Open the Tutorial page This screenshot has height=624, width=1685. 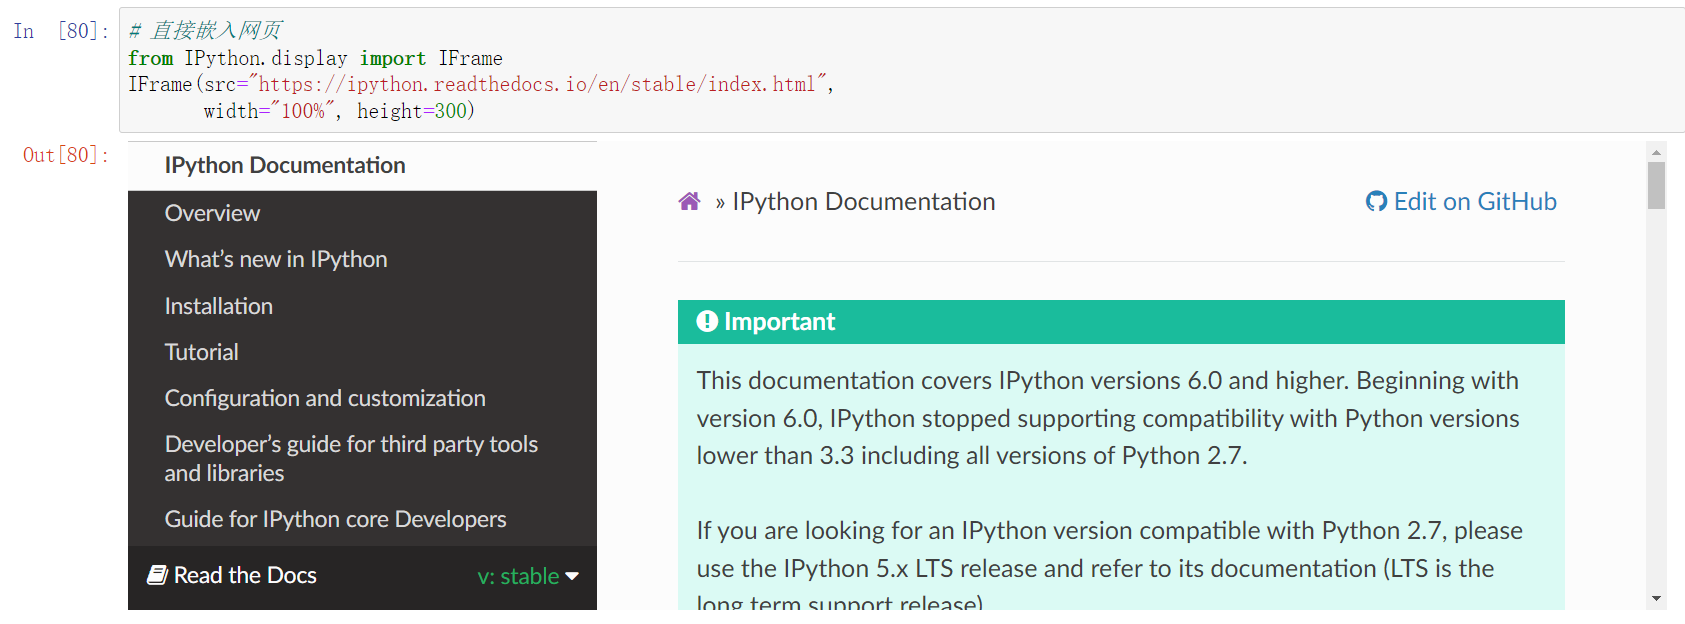(201, 352)
